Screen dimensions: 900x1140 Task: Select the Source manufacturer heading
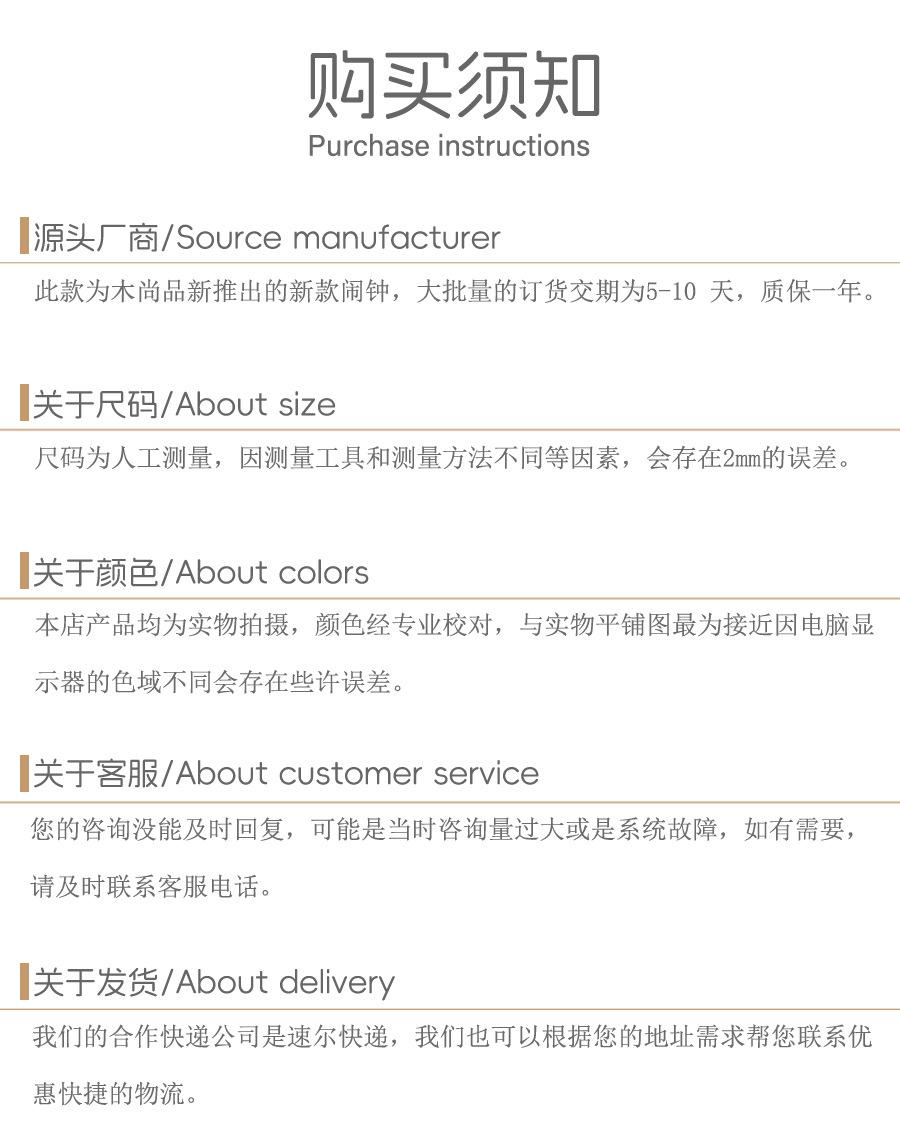pyautogui.click(x=266, y=237)
